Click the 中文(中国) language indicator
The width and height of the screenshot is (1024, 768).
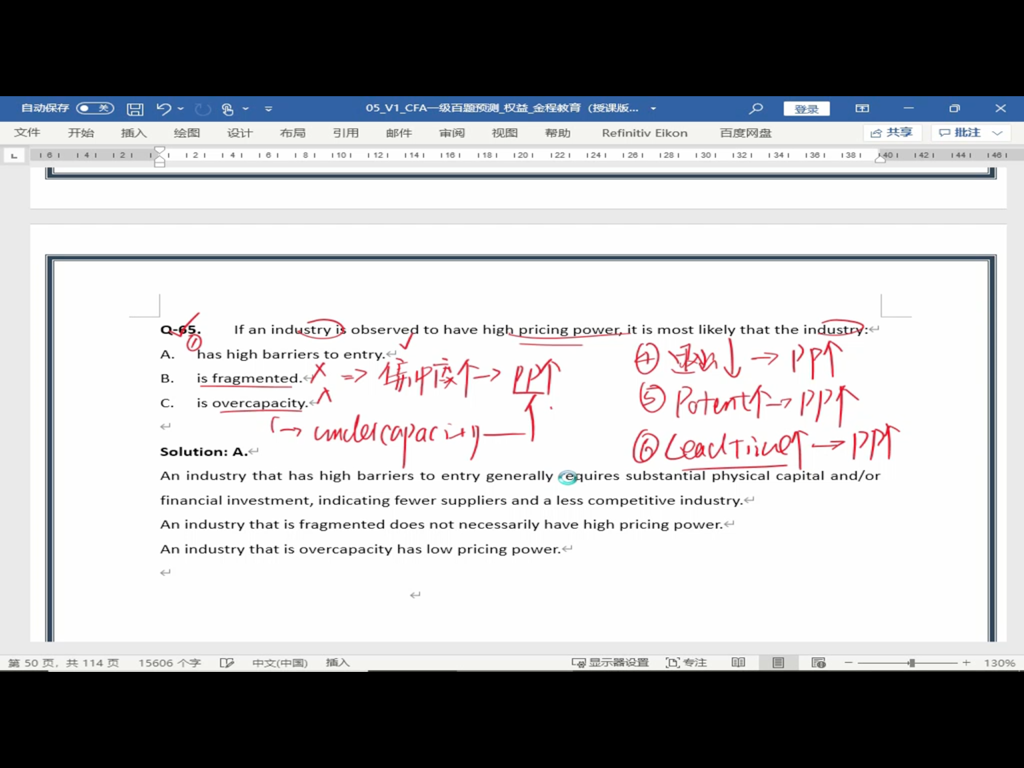pos(280,663)
